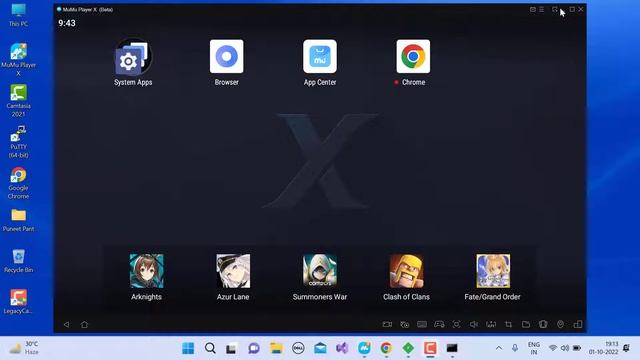
Task: Open the MuMu Player X desktop shortcut
Action: coord(18,59)
